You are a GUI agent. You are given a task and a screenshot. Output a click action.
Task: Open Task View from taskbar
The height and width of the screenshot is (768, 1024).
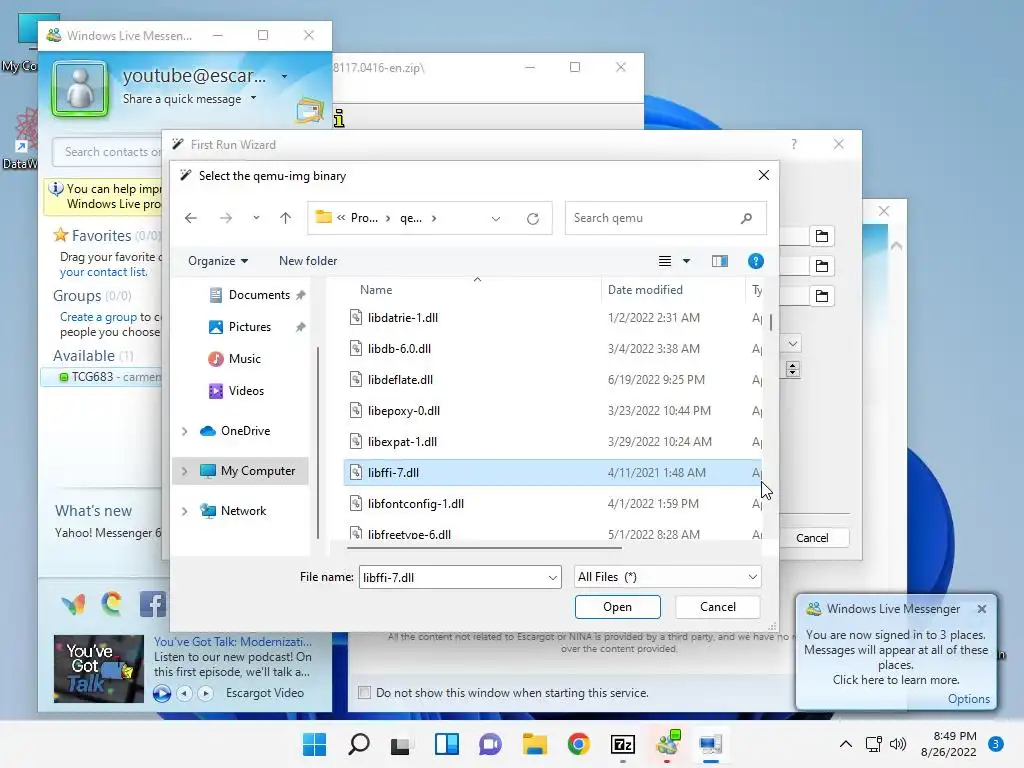[x=400, y=745]
